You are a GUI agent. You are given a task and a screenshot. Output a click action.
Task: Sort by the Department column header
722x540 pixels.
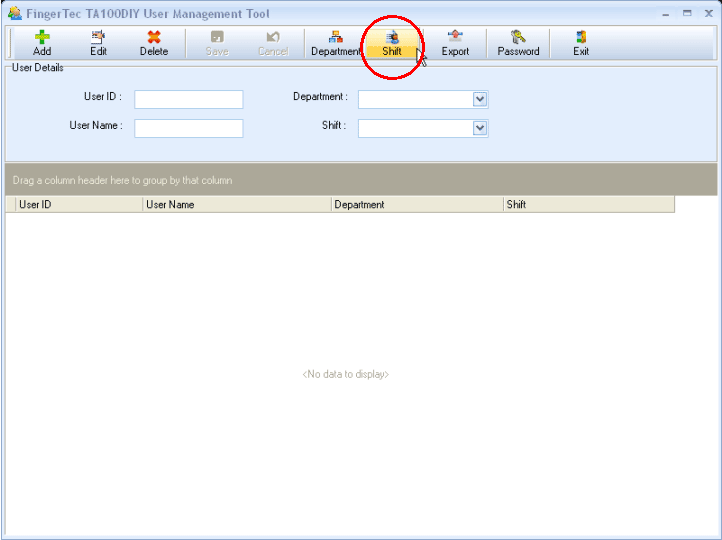click(417, 204)
